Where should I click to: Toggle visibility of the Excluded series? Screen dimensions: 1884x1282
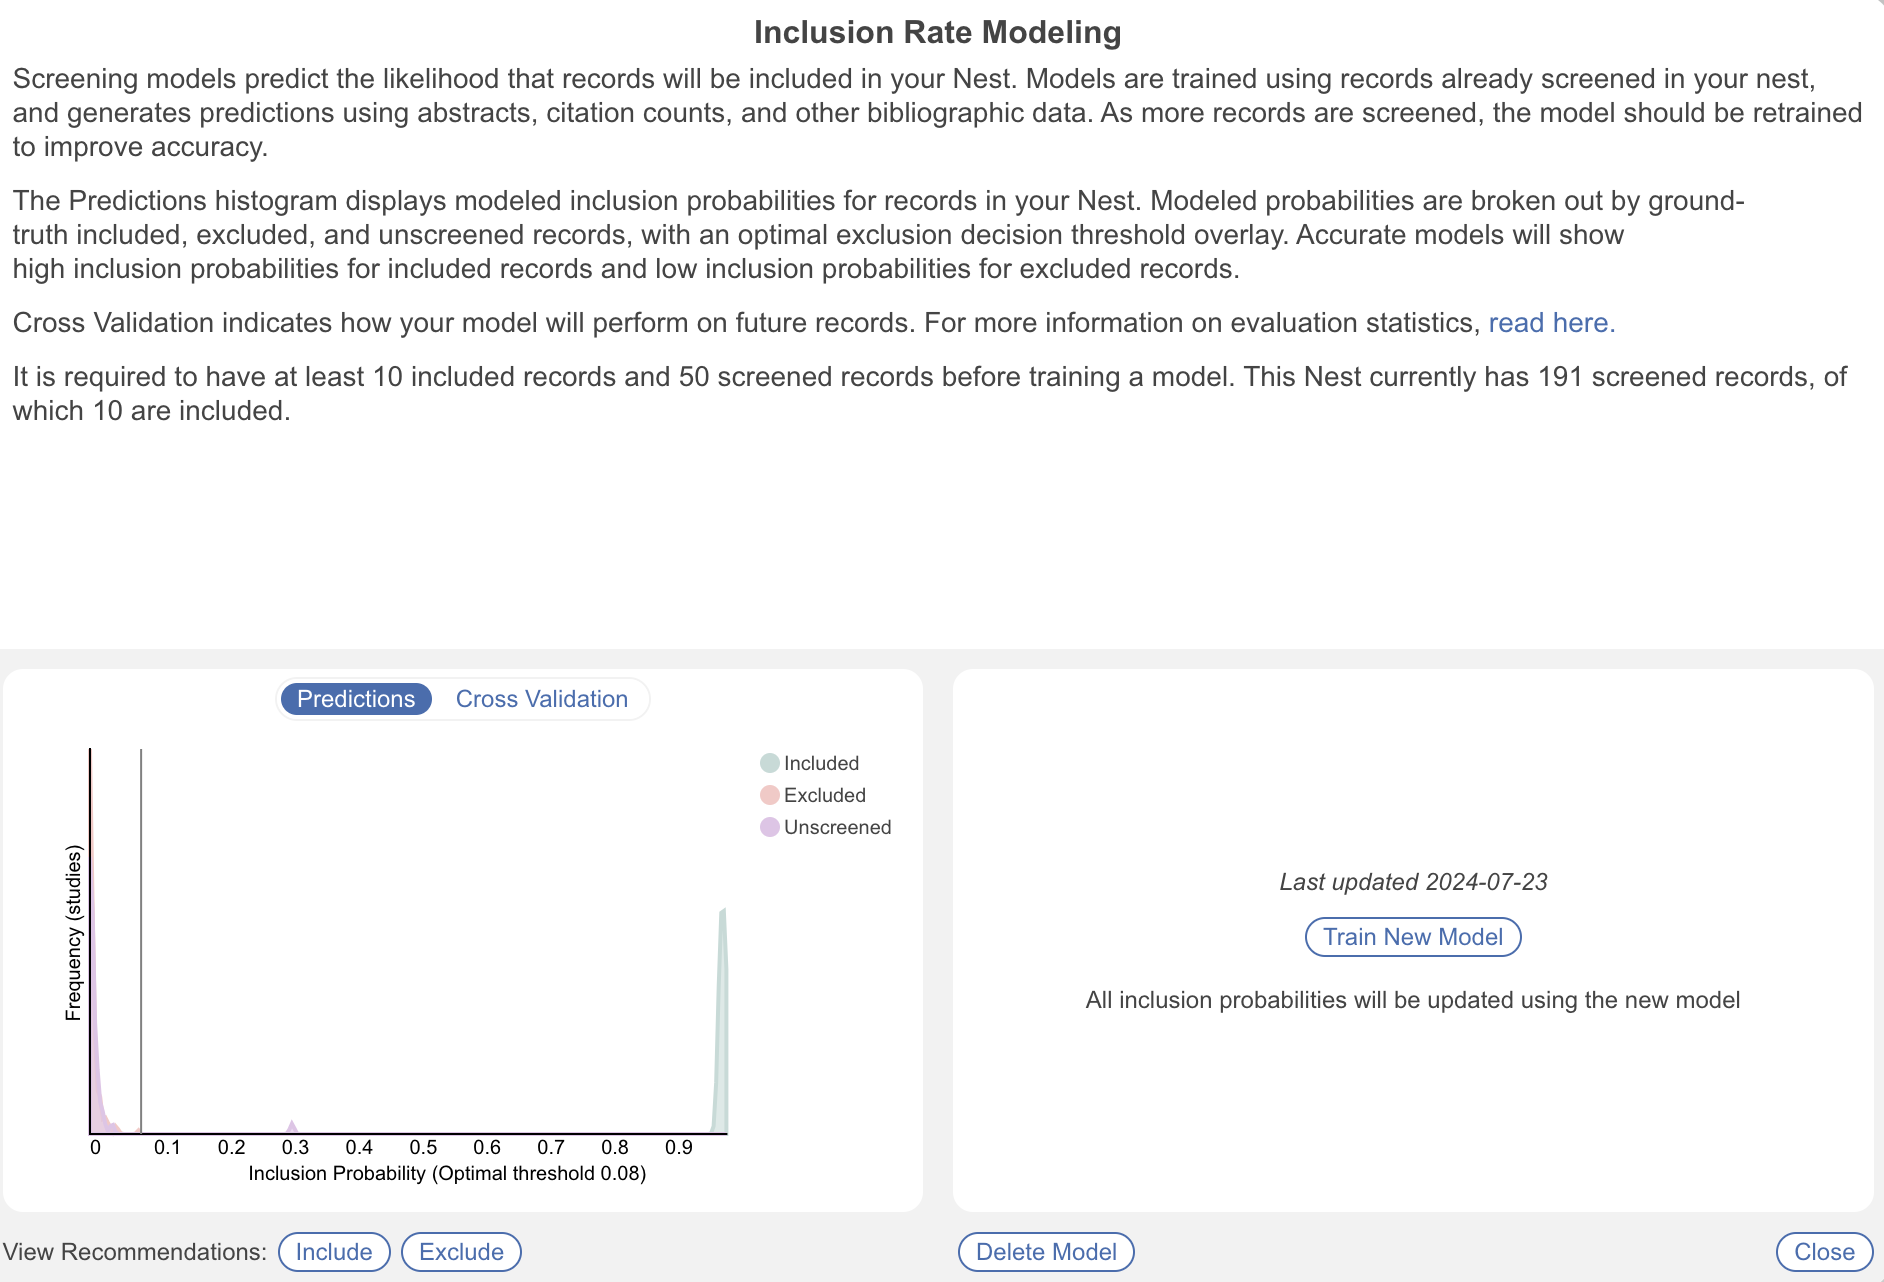point(825,794)
